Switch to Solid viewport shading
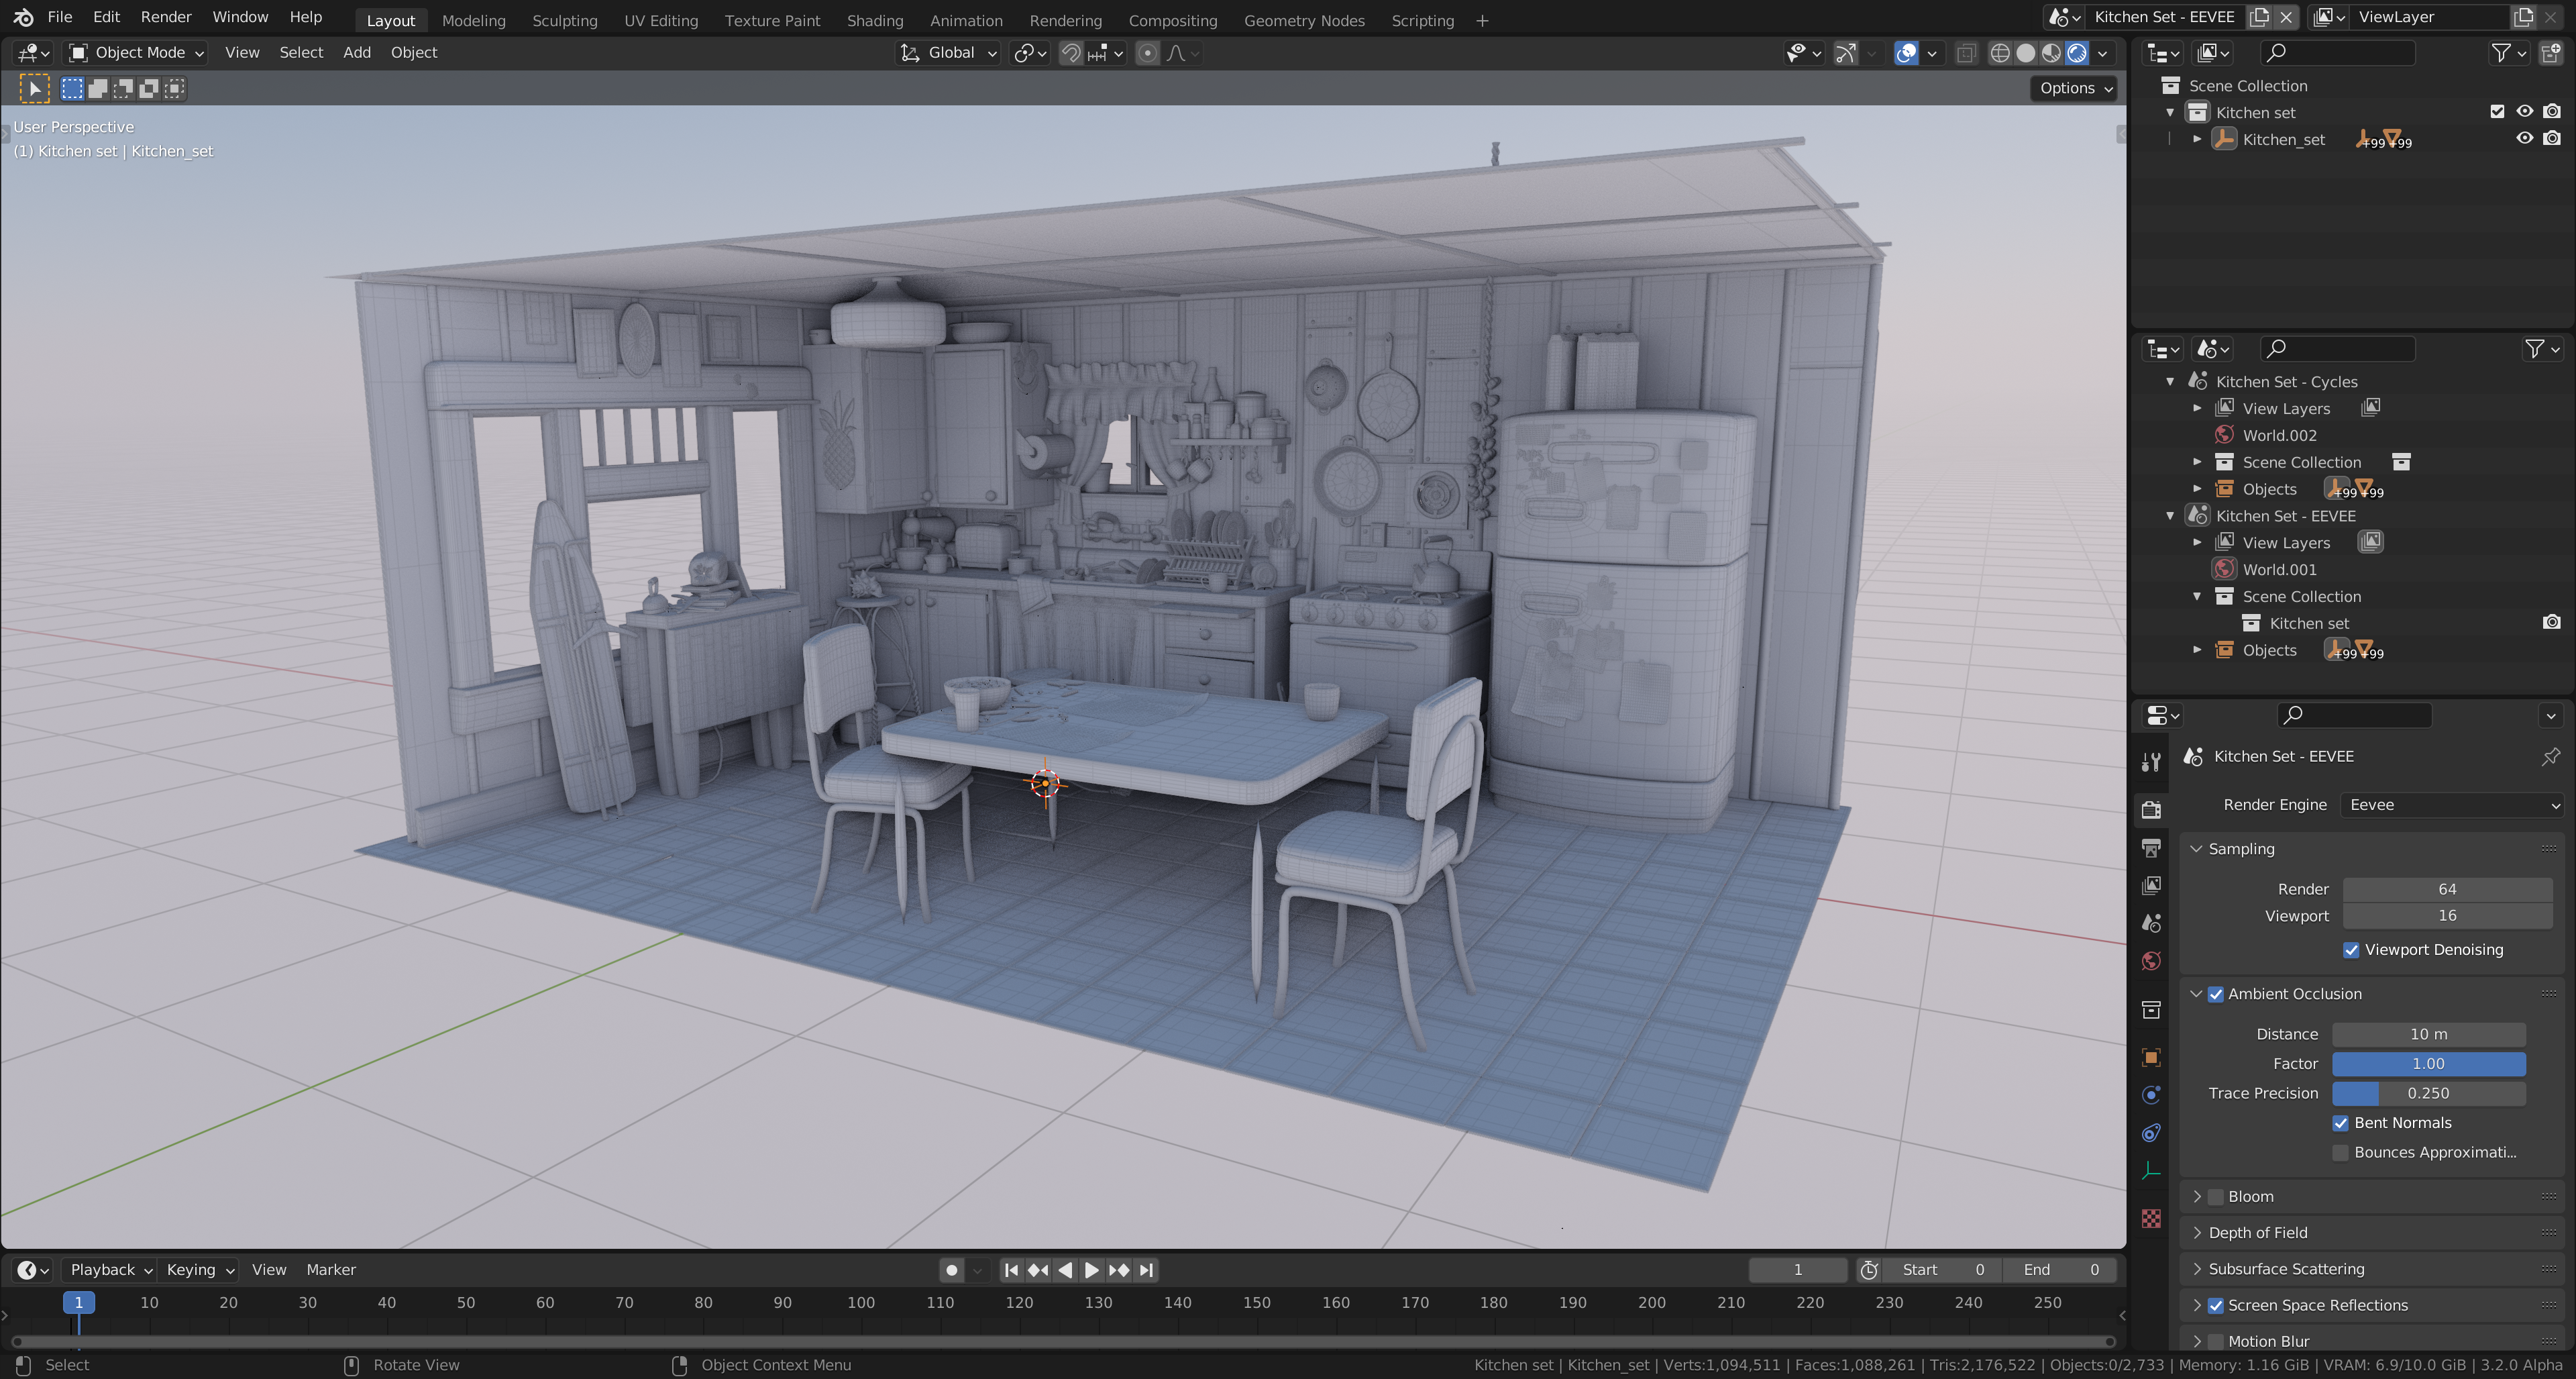The image size is (2576, 1379). tap(2026, 53)
